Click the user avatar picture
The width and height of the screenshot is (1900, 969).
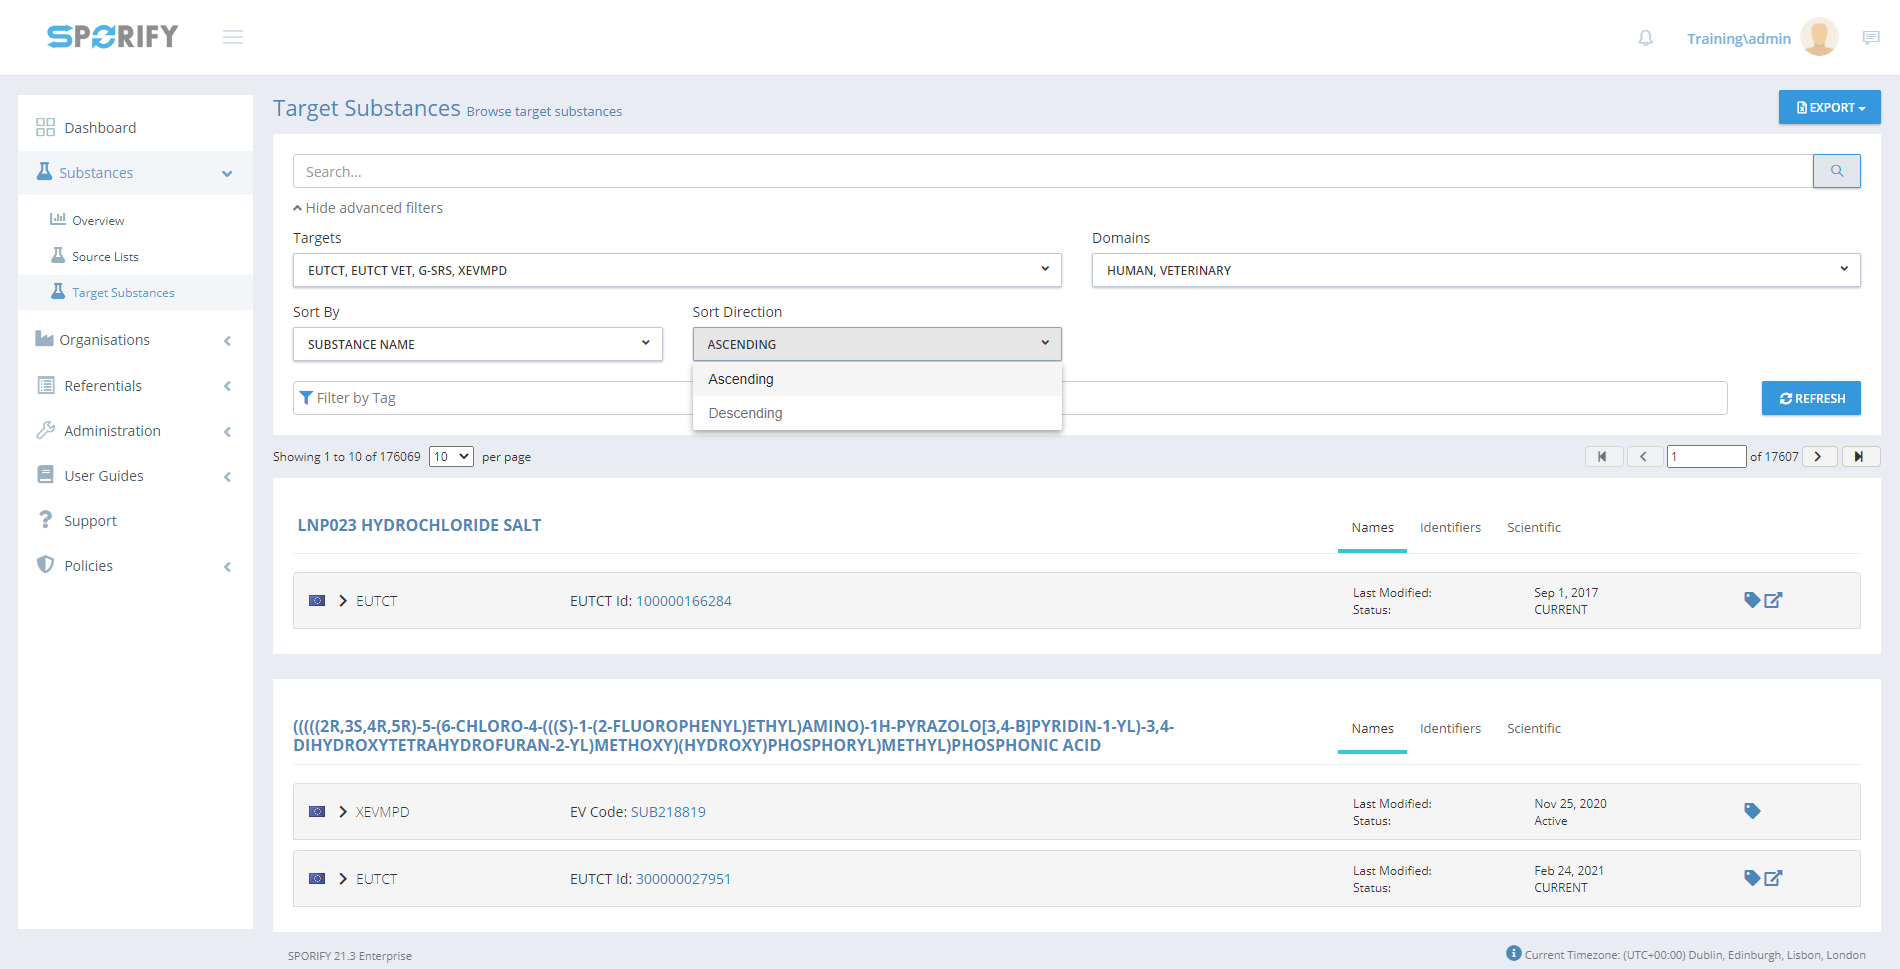[x=1818, y=37]
